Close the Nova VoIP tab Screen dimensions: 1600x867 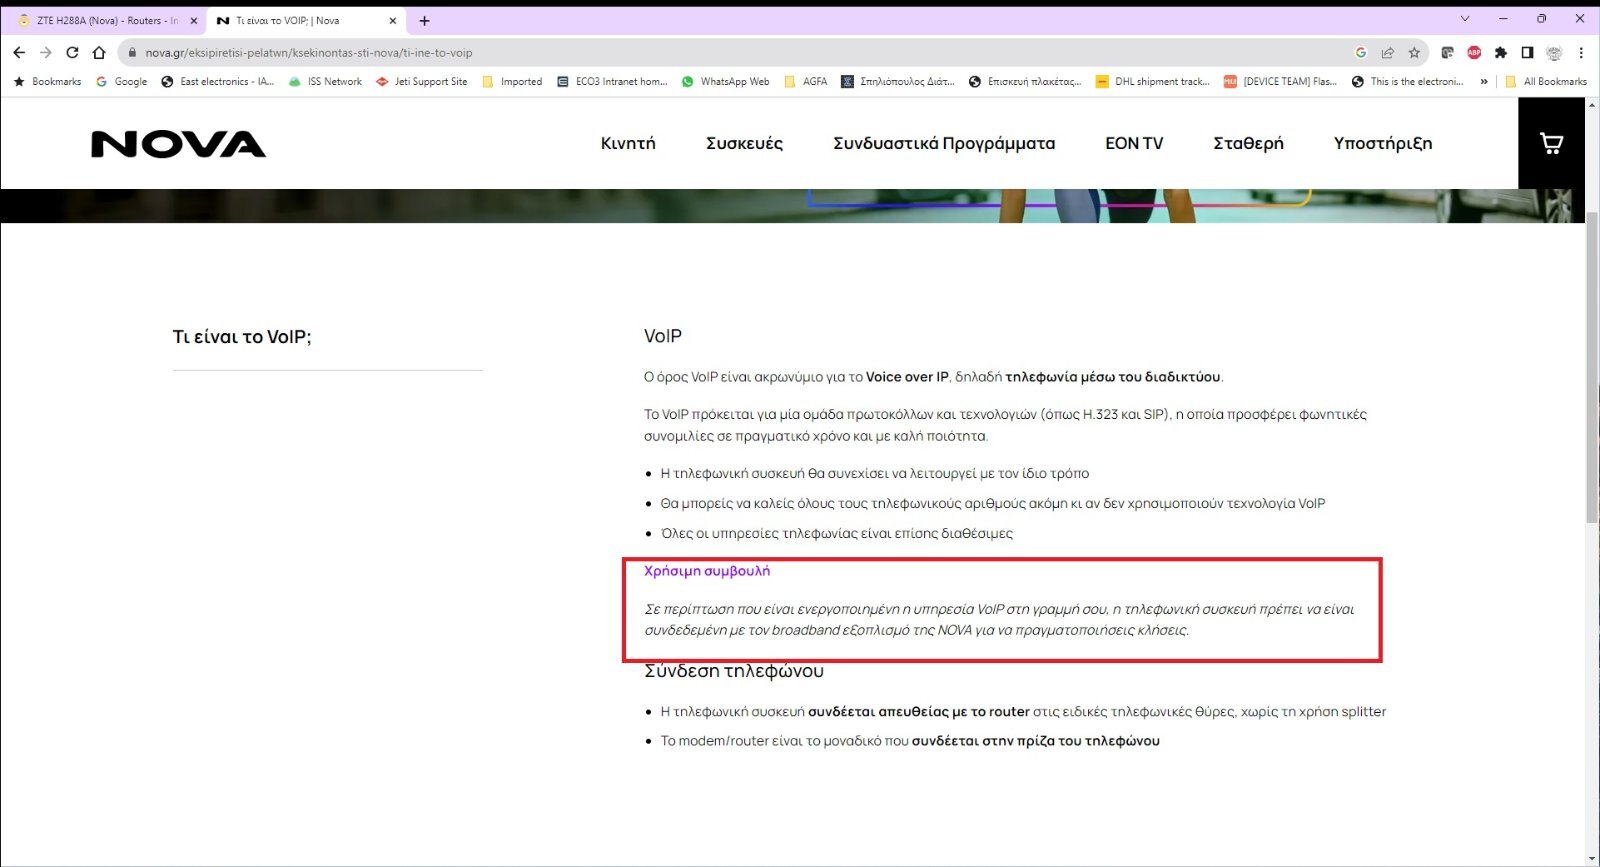click(x=392, y=20)
